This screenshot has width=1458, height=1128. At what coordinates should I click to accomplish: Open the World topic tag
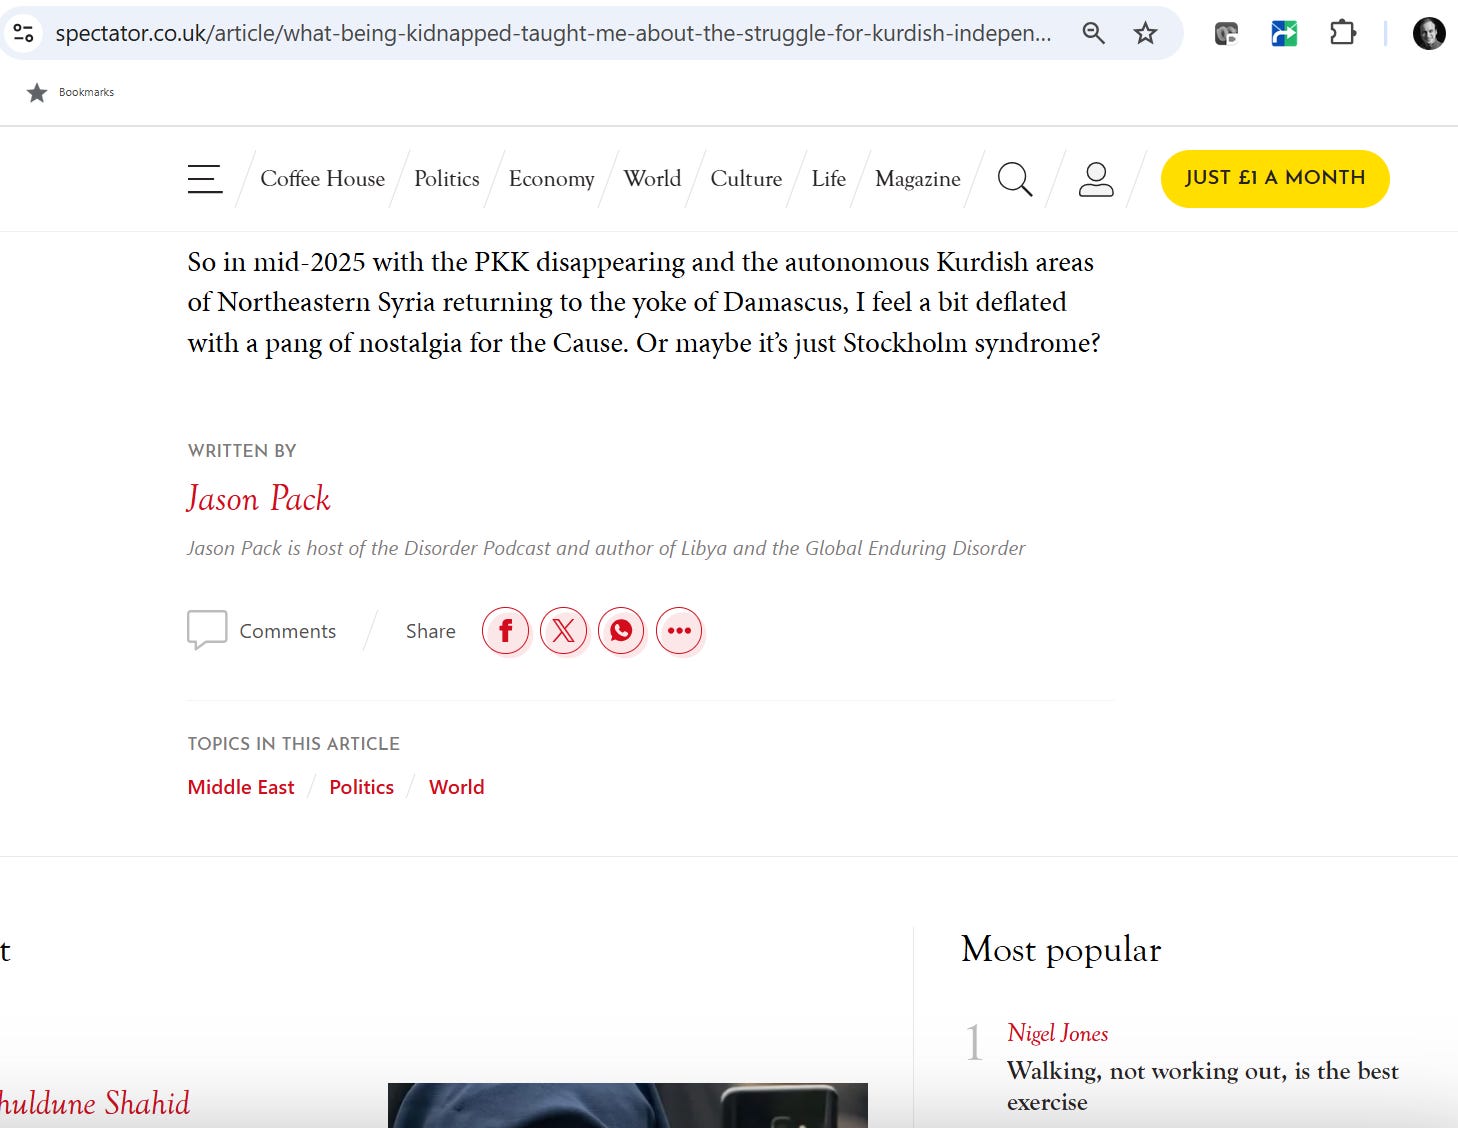pos(456,787)
